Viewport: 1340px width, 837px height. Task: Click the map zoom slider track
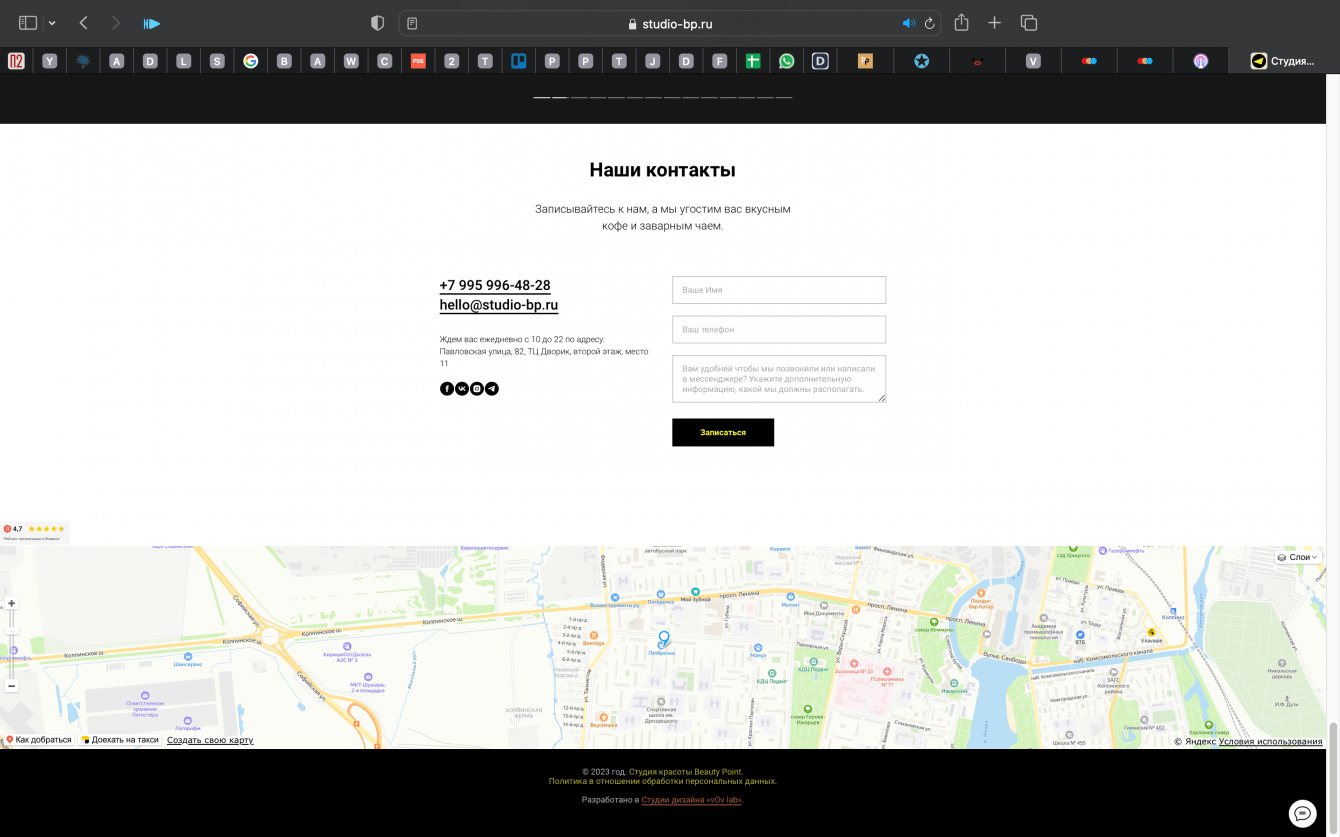(11, 645)
